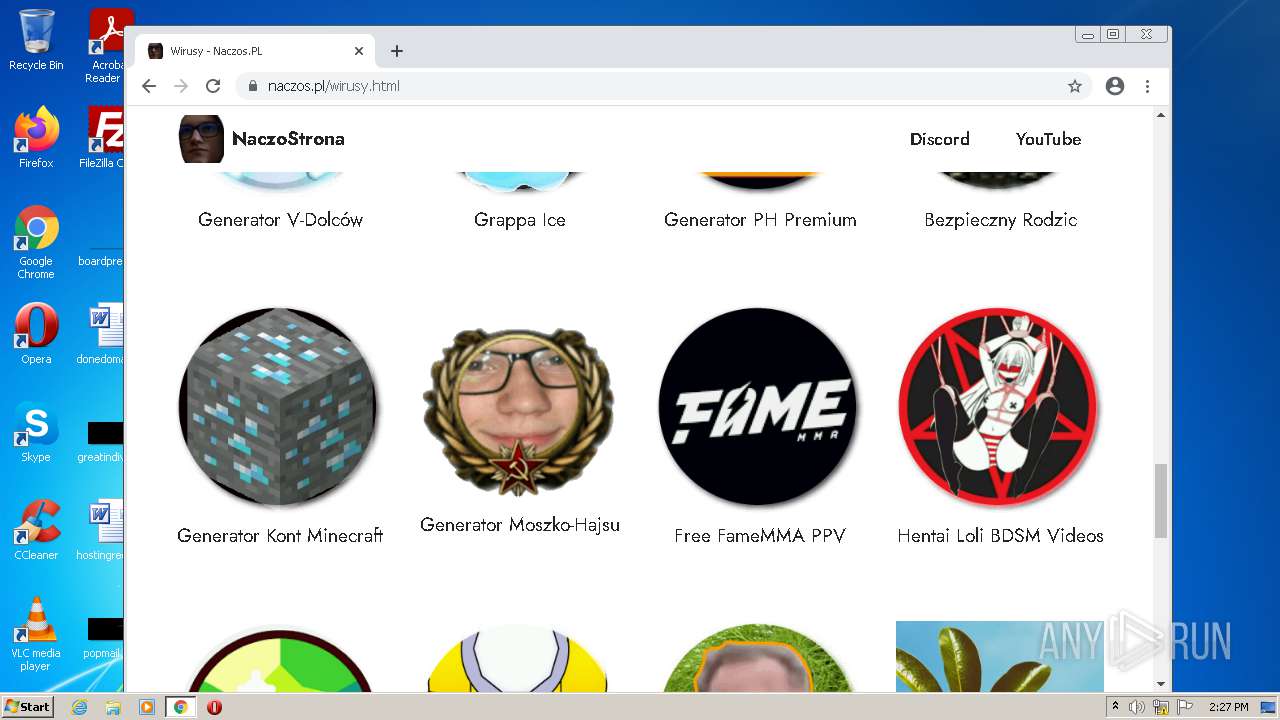This screenshot has height=720, width=1280.
Task: Click the taskbar clock showing 2:27 PM
Action: tap(1228, 707)
